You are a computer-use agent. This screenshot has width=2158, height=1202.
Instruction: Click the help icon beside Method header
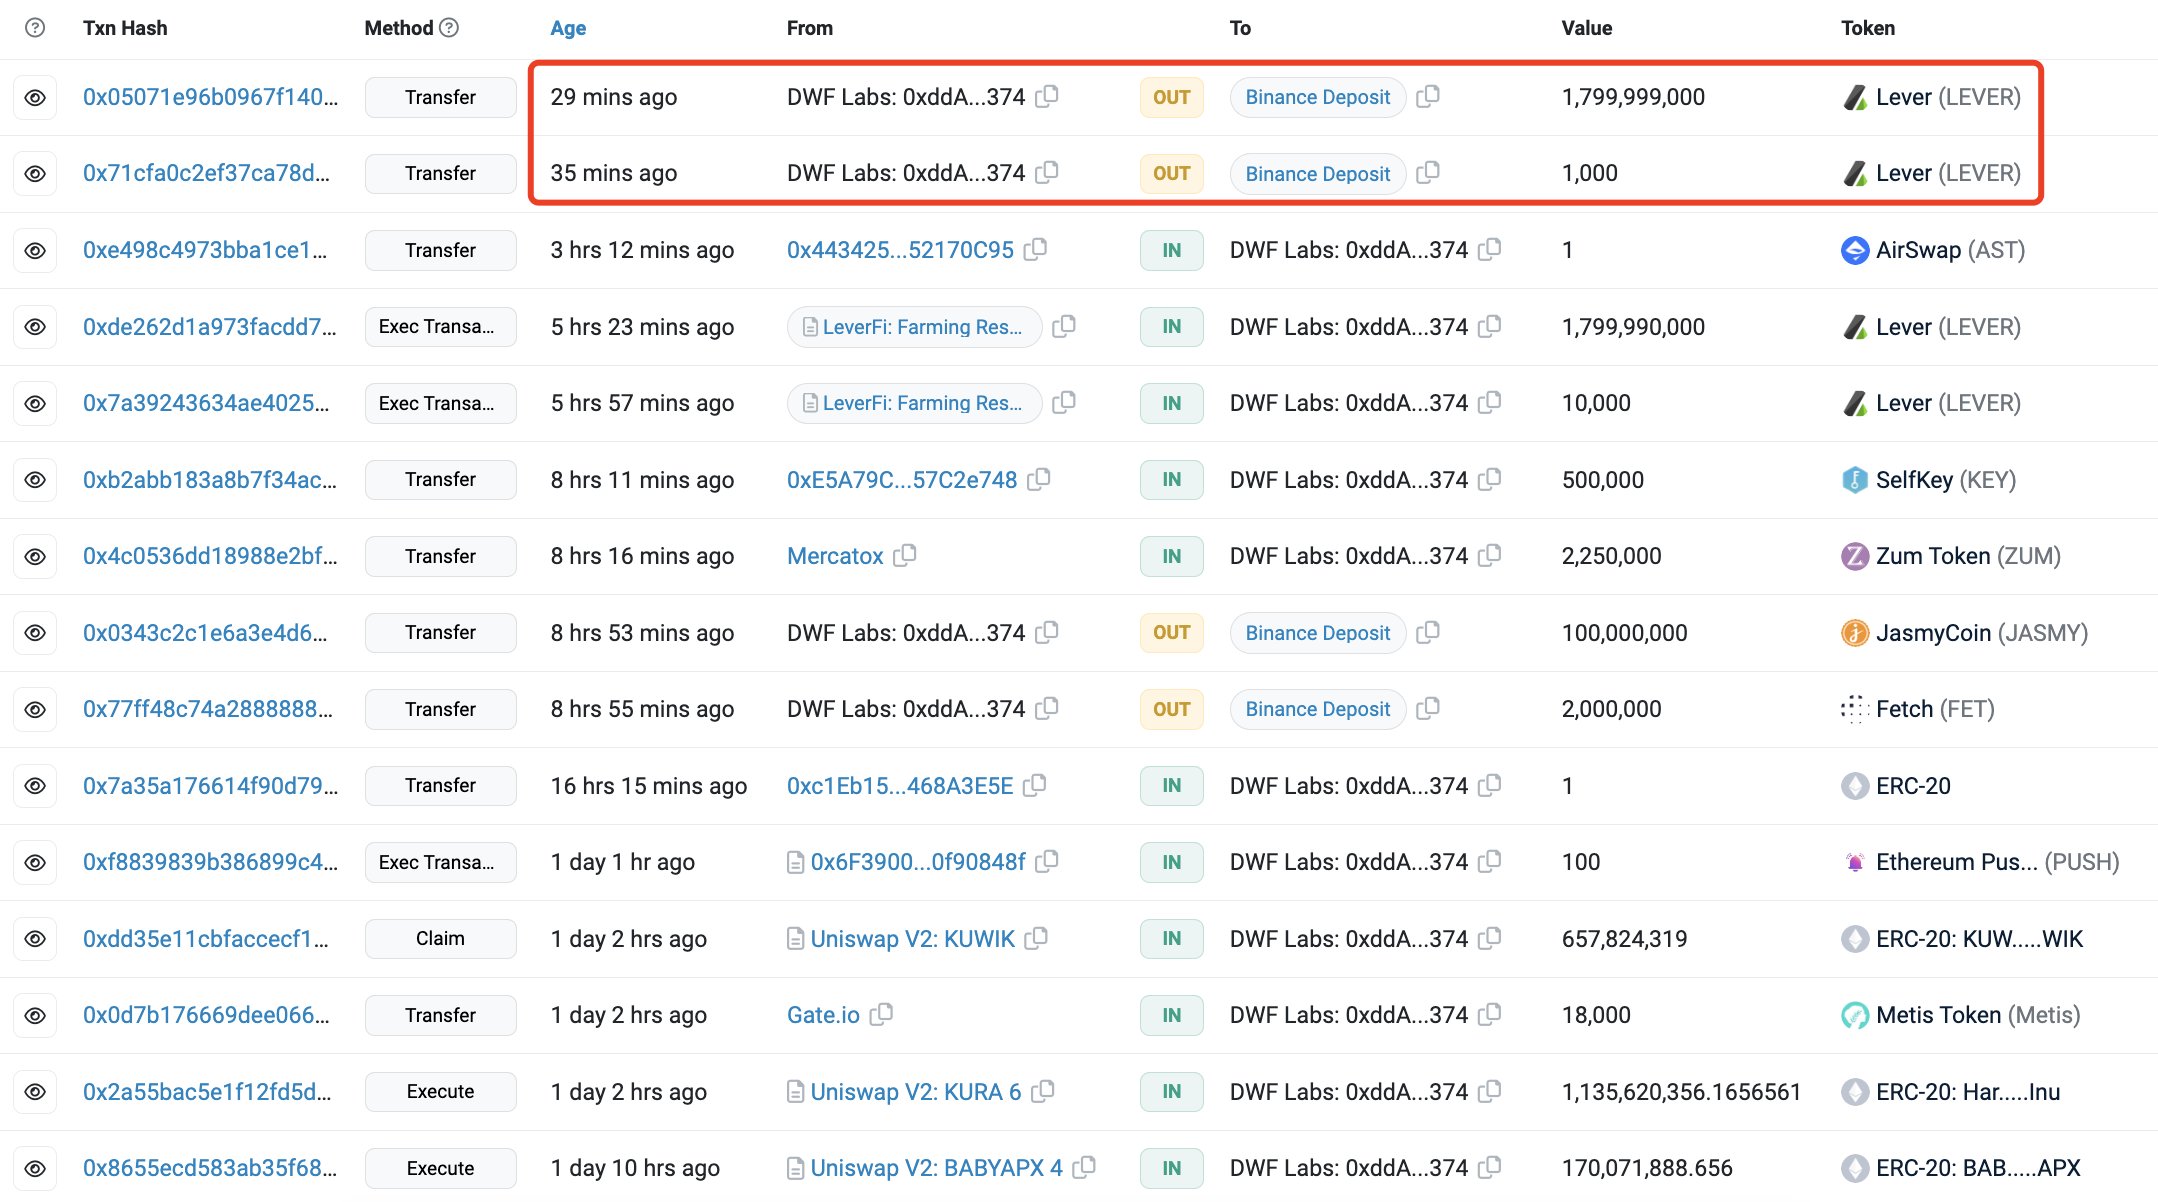(x=449, y=28)
